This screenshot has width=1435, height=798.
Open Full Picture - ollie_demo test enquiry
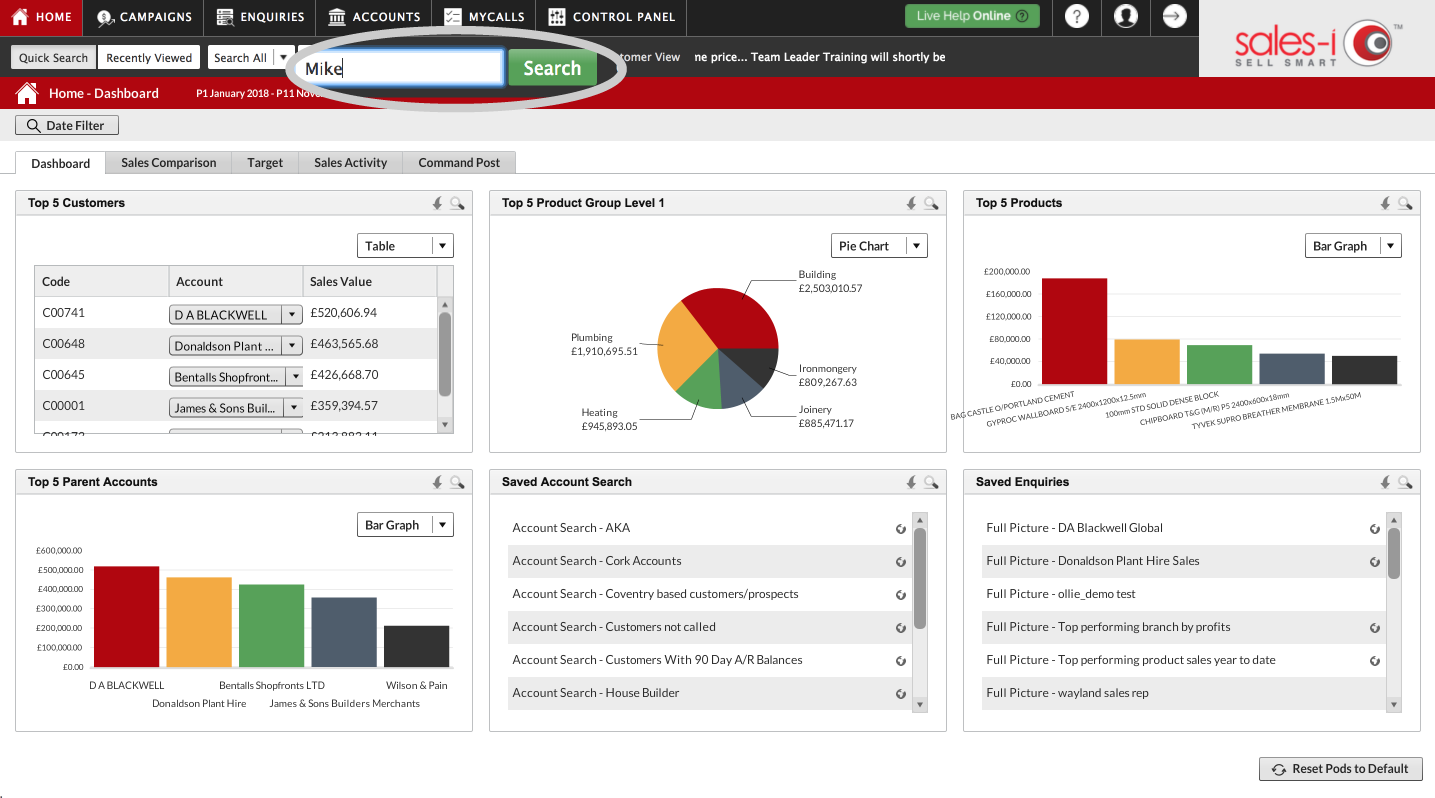(1061, 594)
